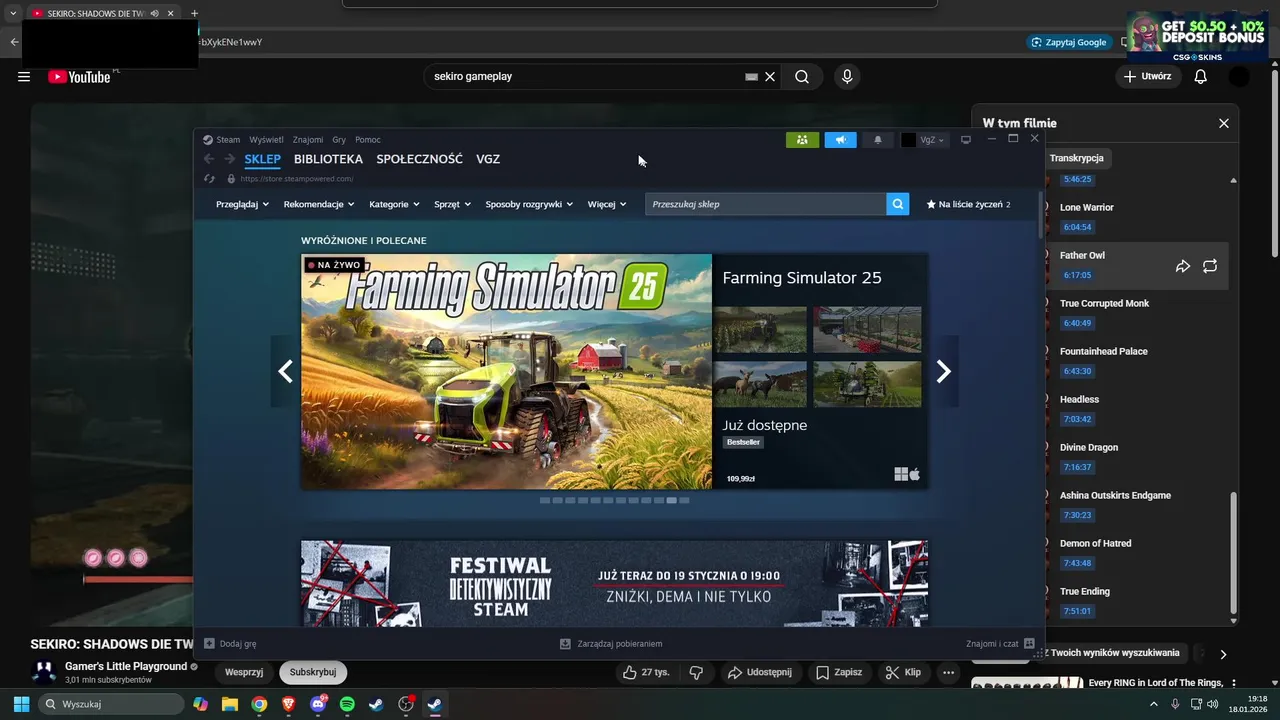1280x720 pixels.
Task: Click the Utwórz create button
Action: [1146, 76]
